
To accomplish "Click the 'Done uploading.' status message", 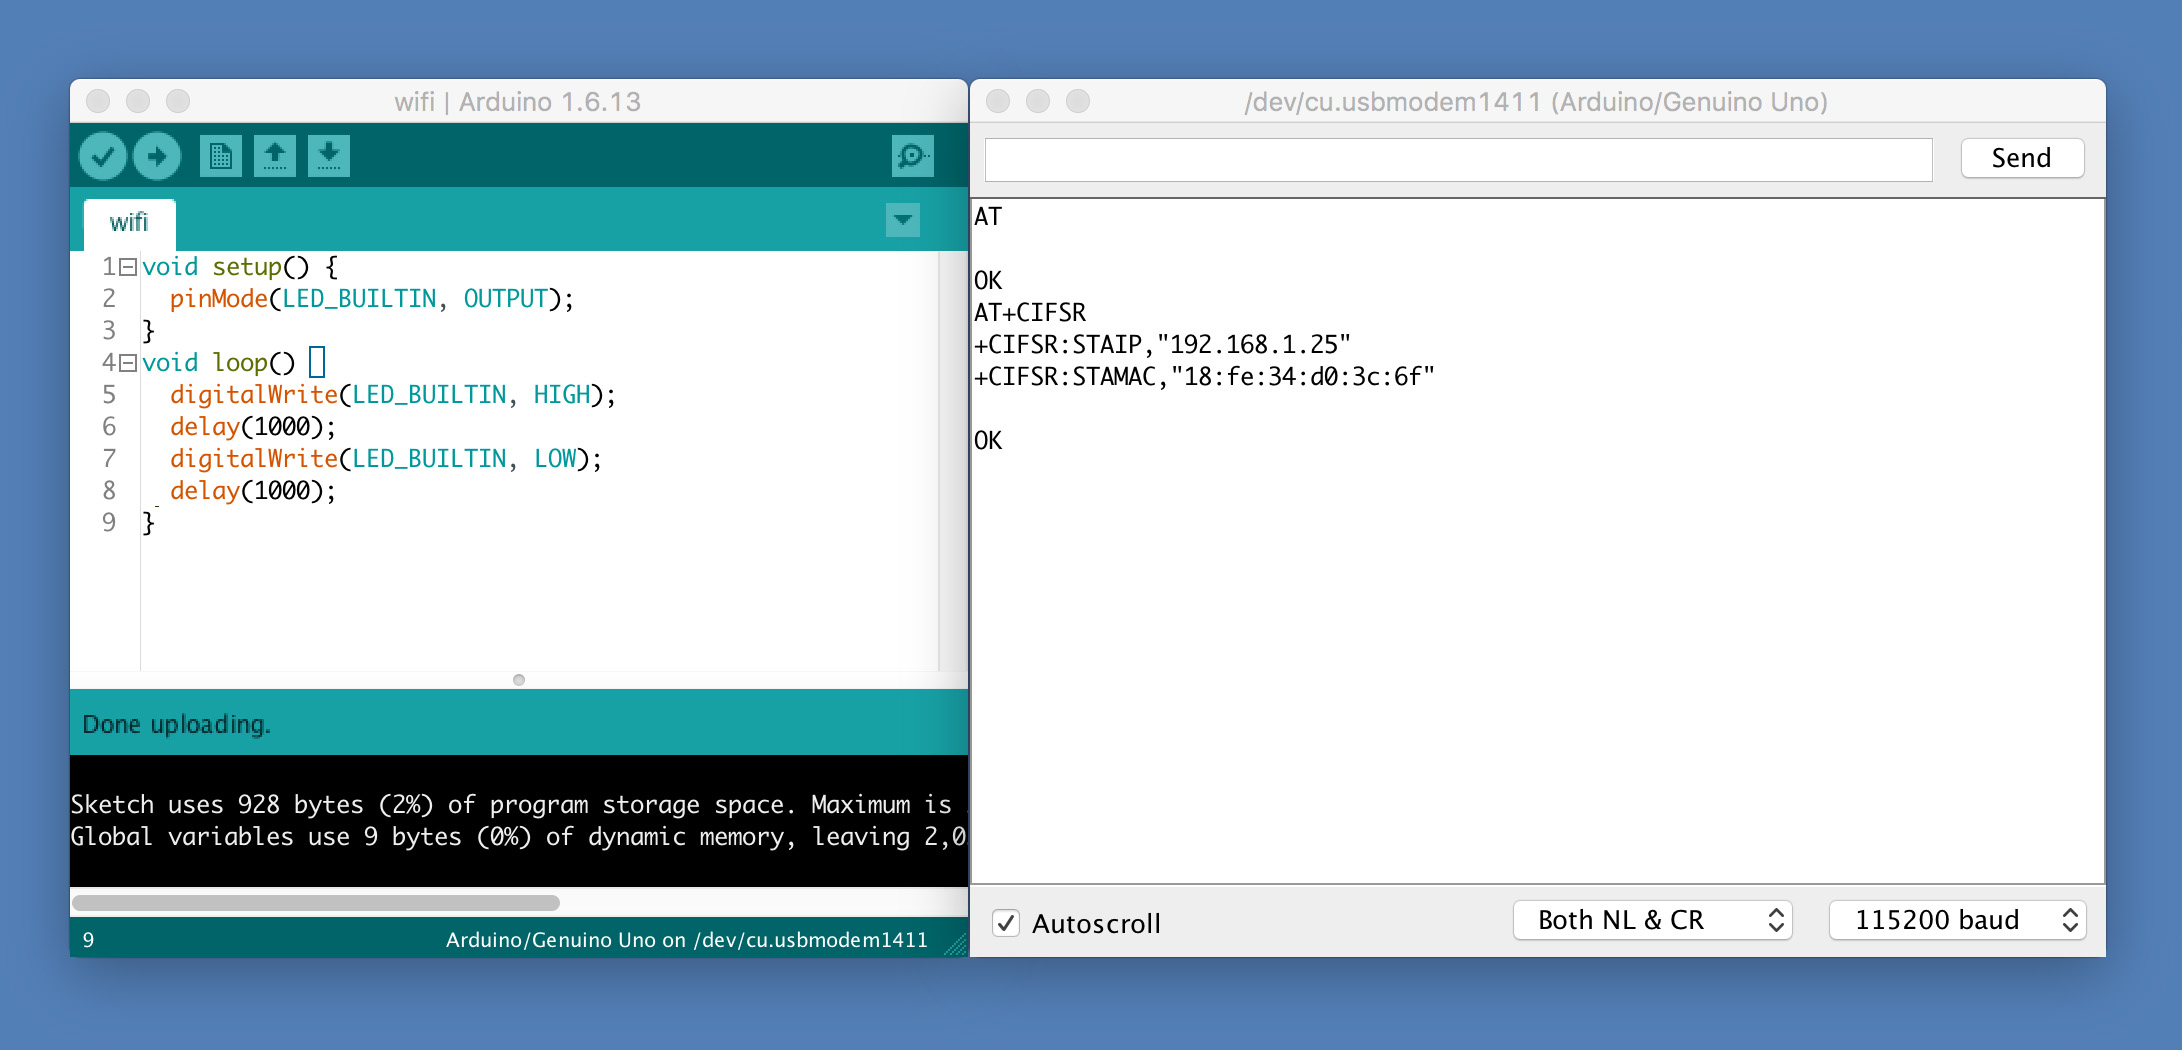I will pyautogui.click(x=176, y=724).
